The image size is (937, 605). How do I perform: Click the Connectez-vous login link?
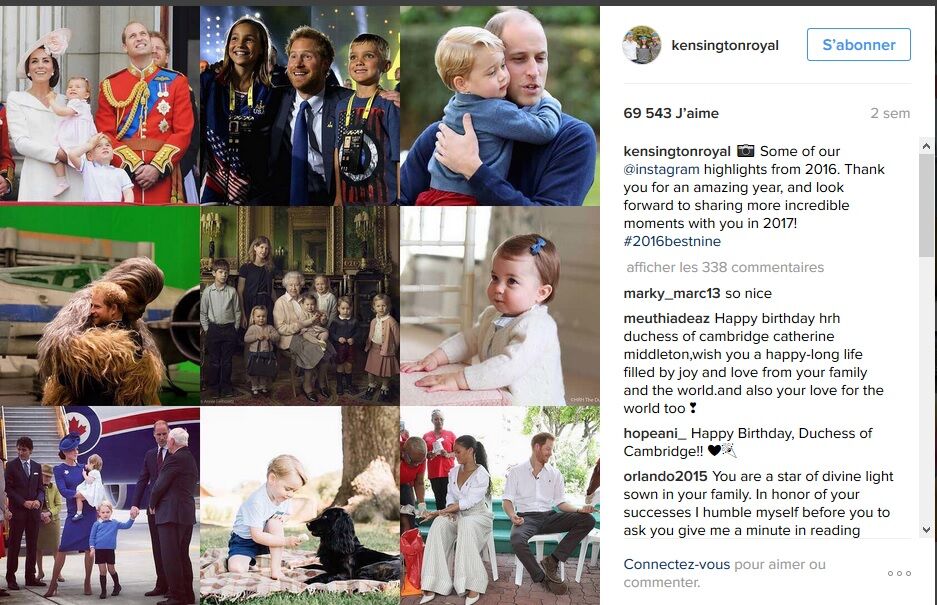click(676, 564)
